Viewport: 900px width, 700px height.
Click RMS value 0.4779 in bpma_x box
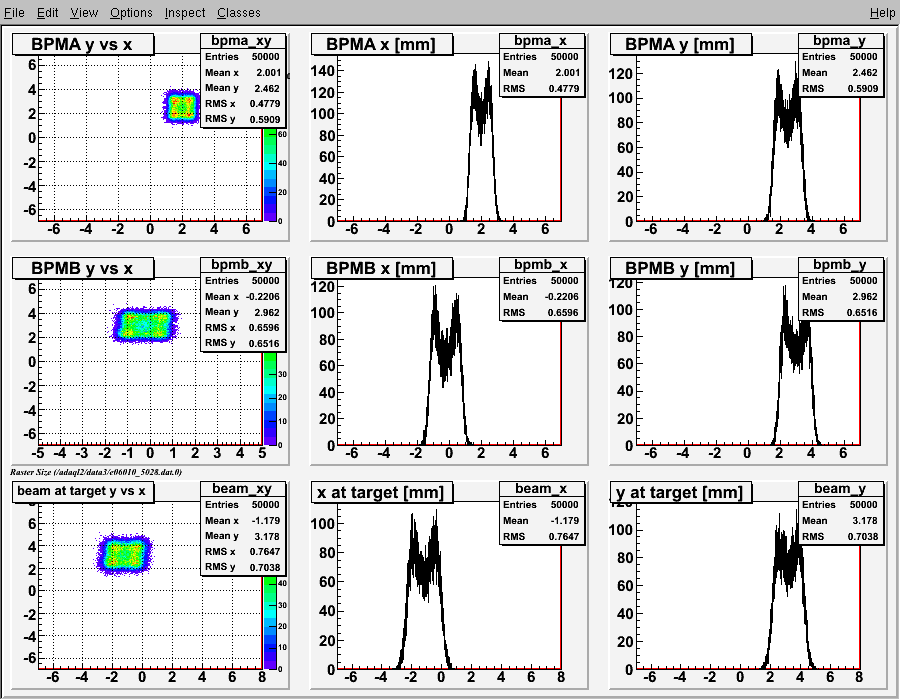click(x=564, y=88)
